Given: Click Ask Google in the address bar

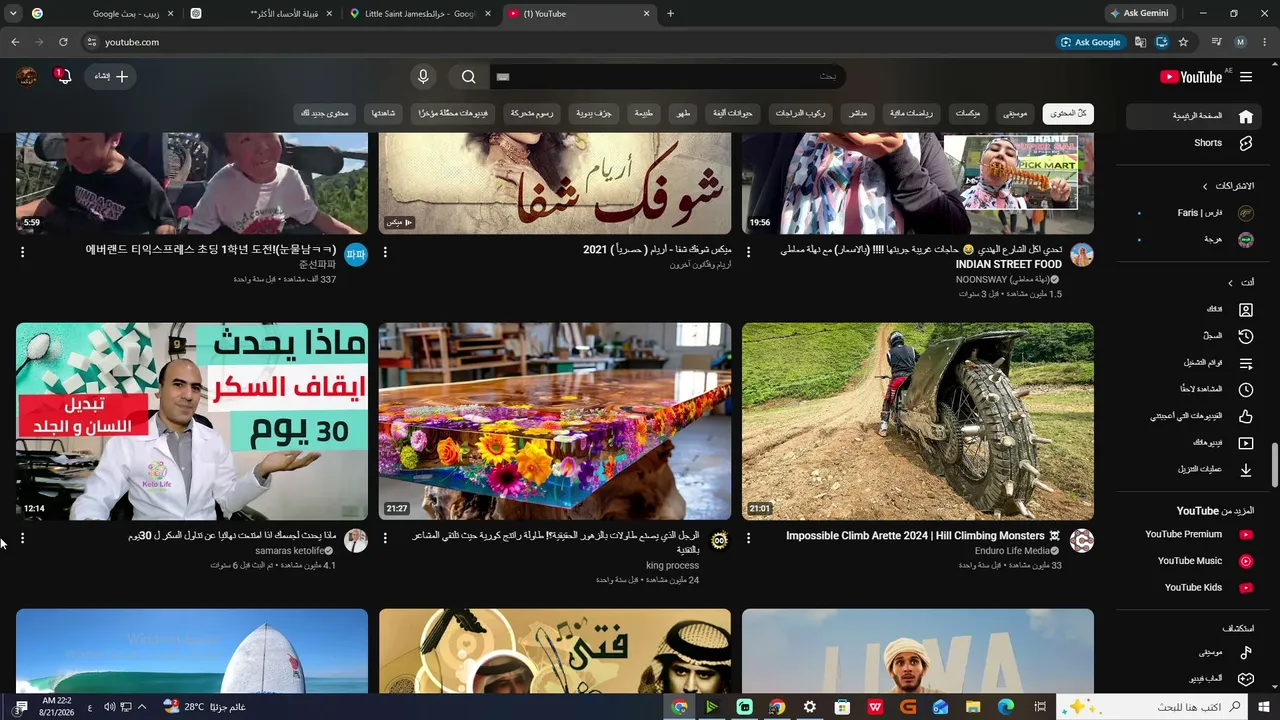Looking at the screenshot, I should pos(1091,42).
